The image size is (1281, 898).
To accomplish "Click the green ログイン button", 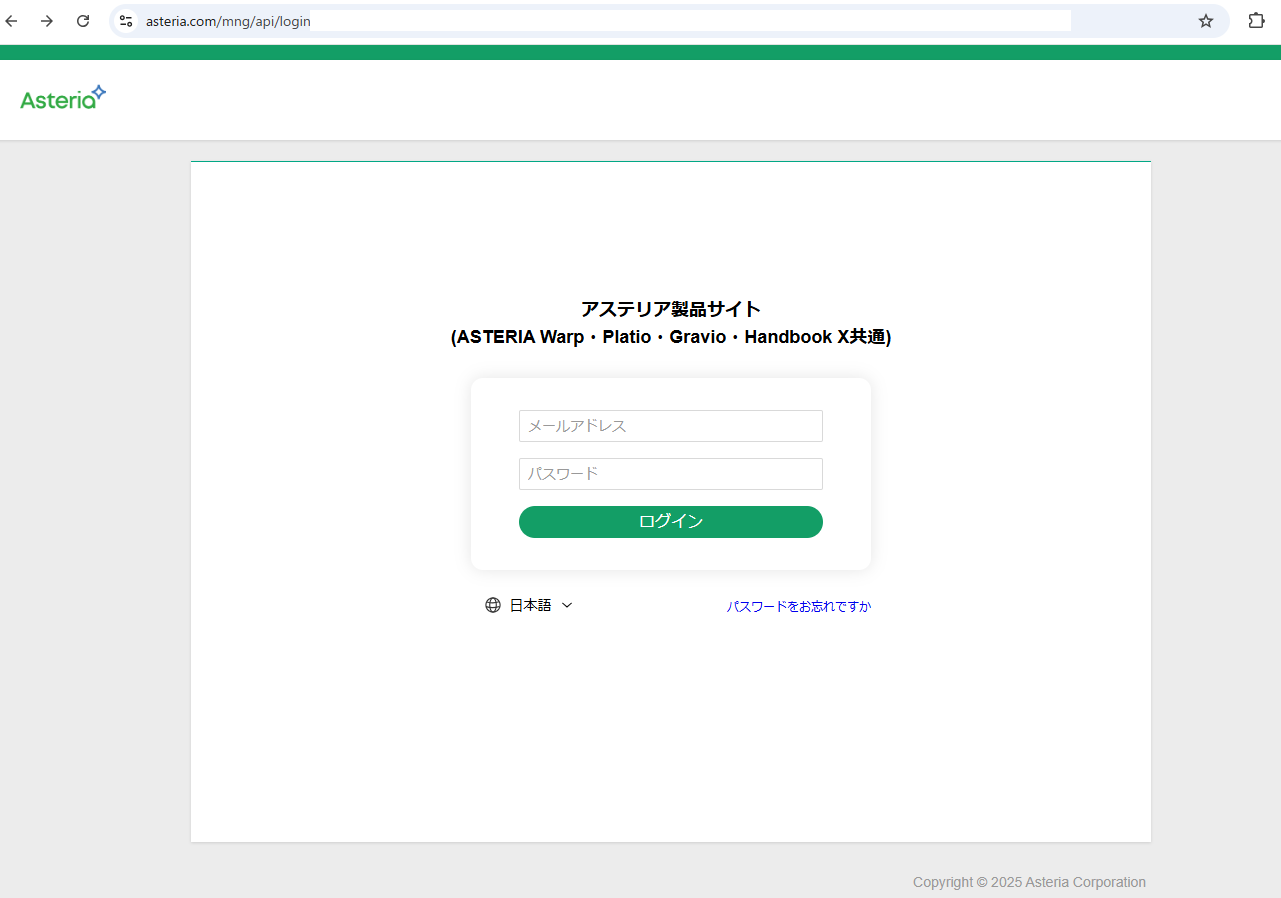I will tap(671, 522).
